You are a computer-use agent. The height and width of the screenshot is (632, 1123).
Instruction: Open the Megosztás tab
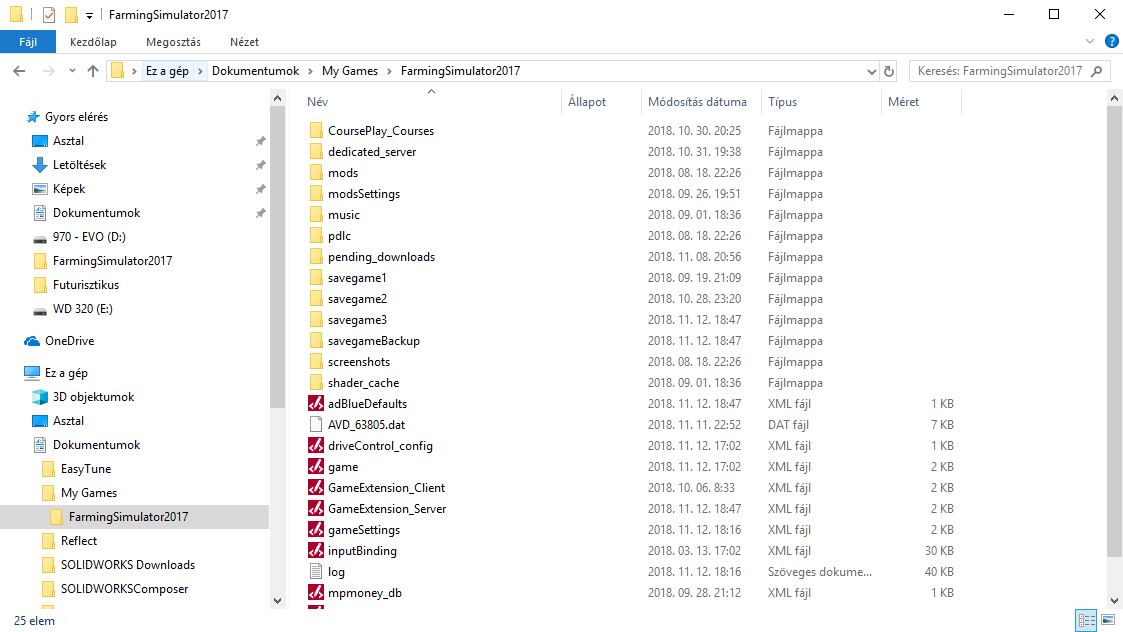(x=173, y=42)
